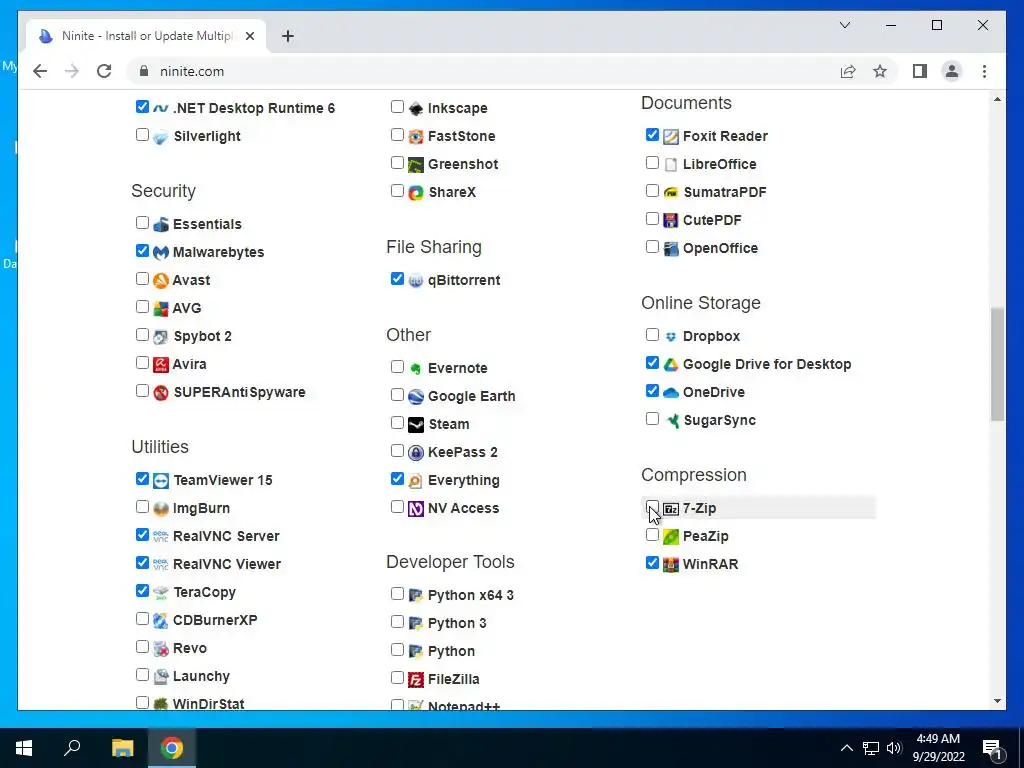Open the share this page icon
1024x768 pixels.
click(x=848, y=71)
